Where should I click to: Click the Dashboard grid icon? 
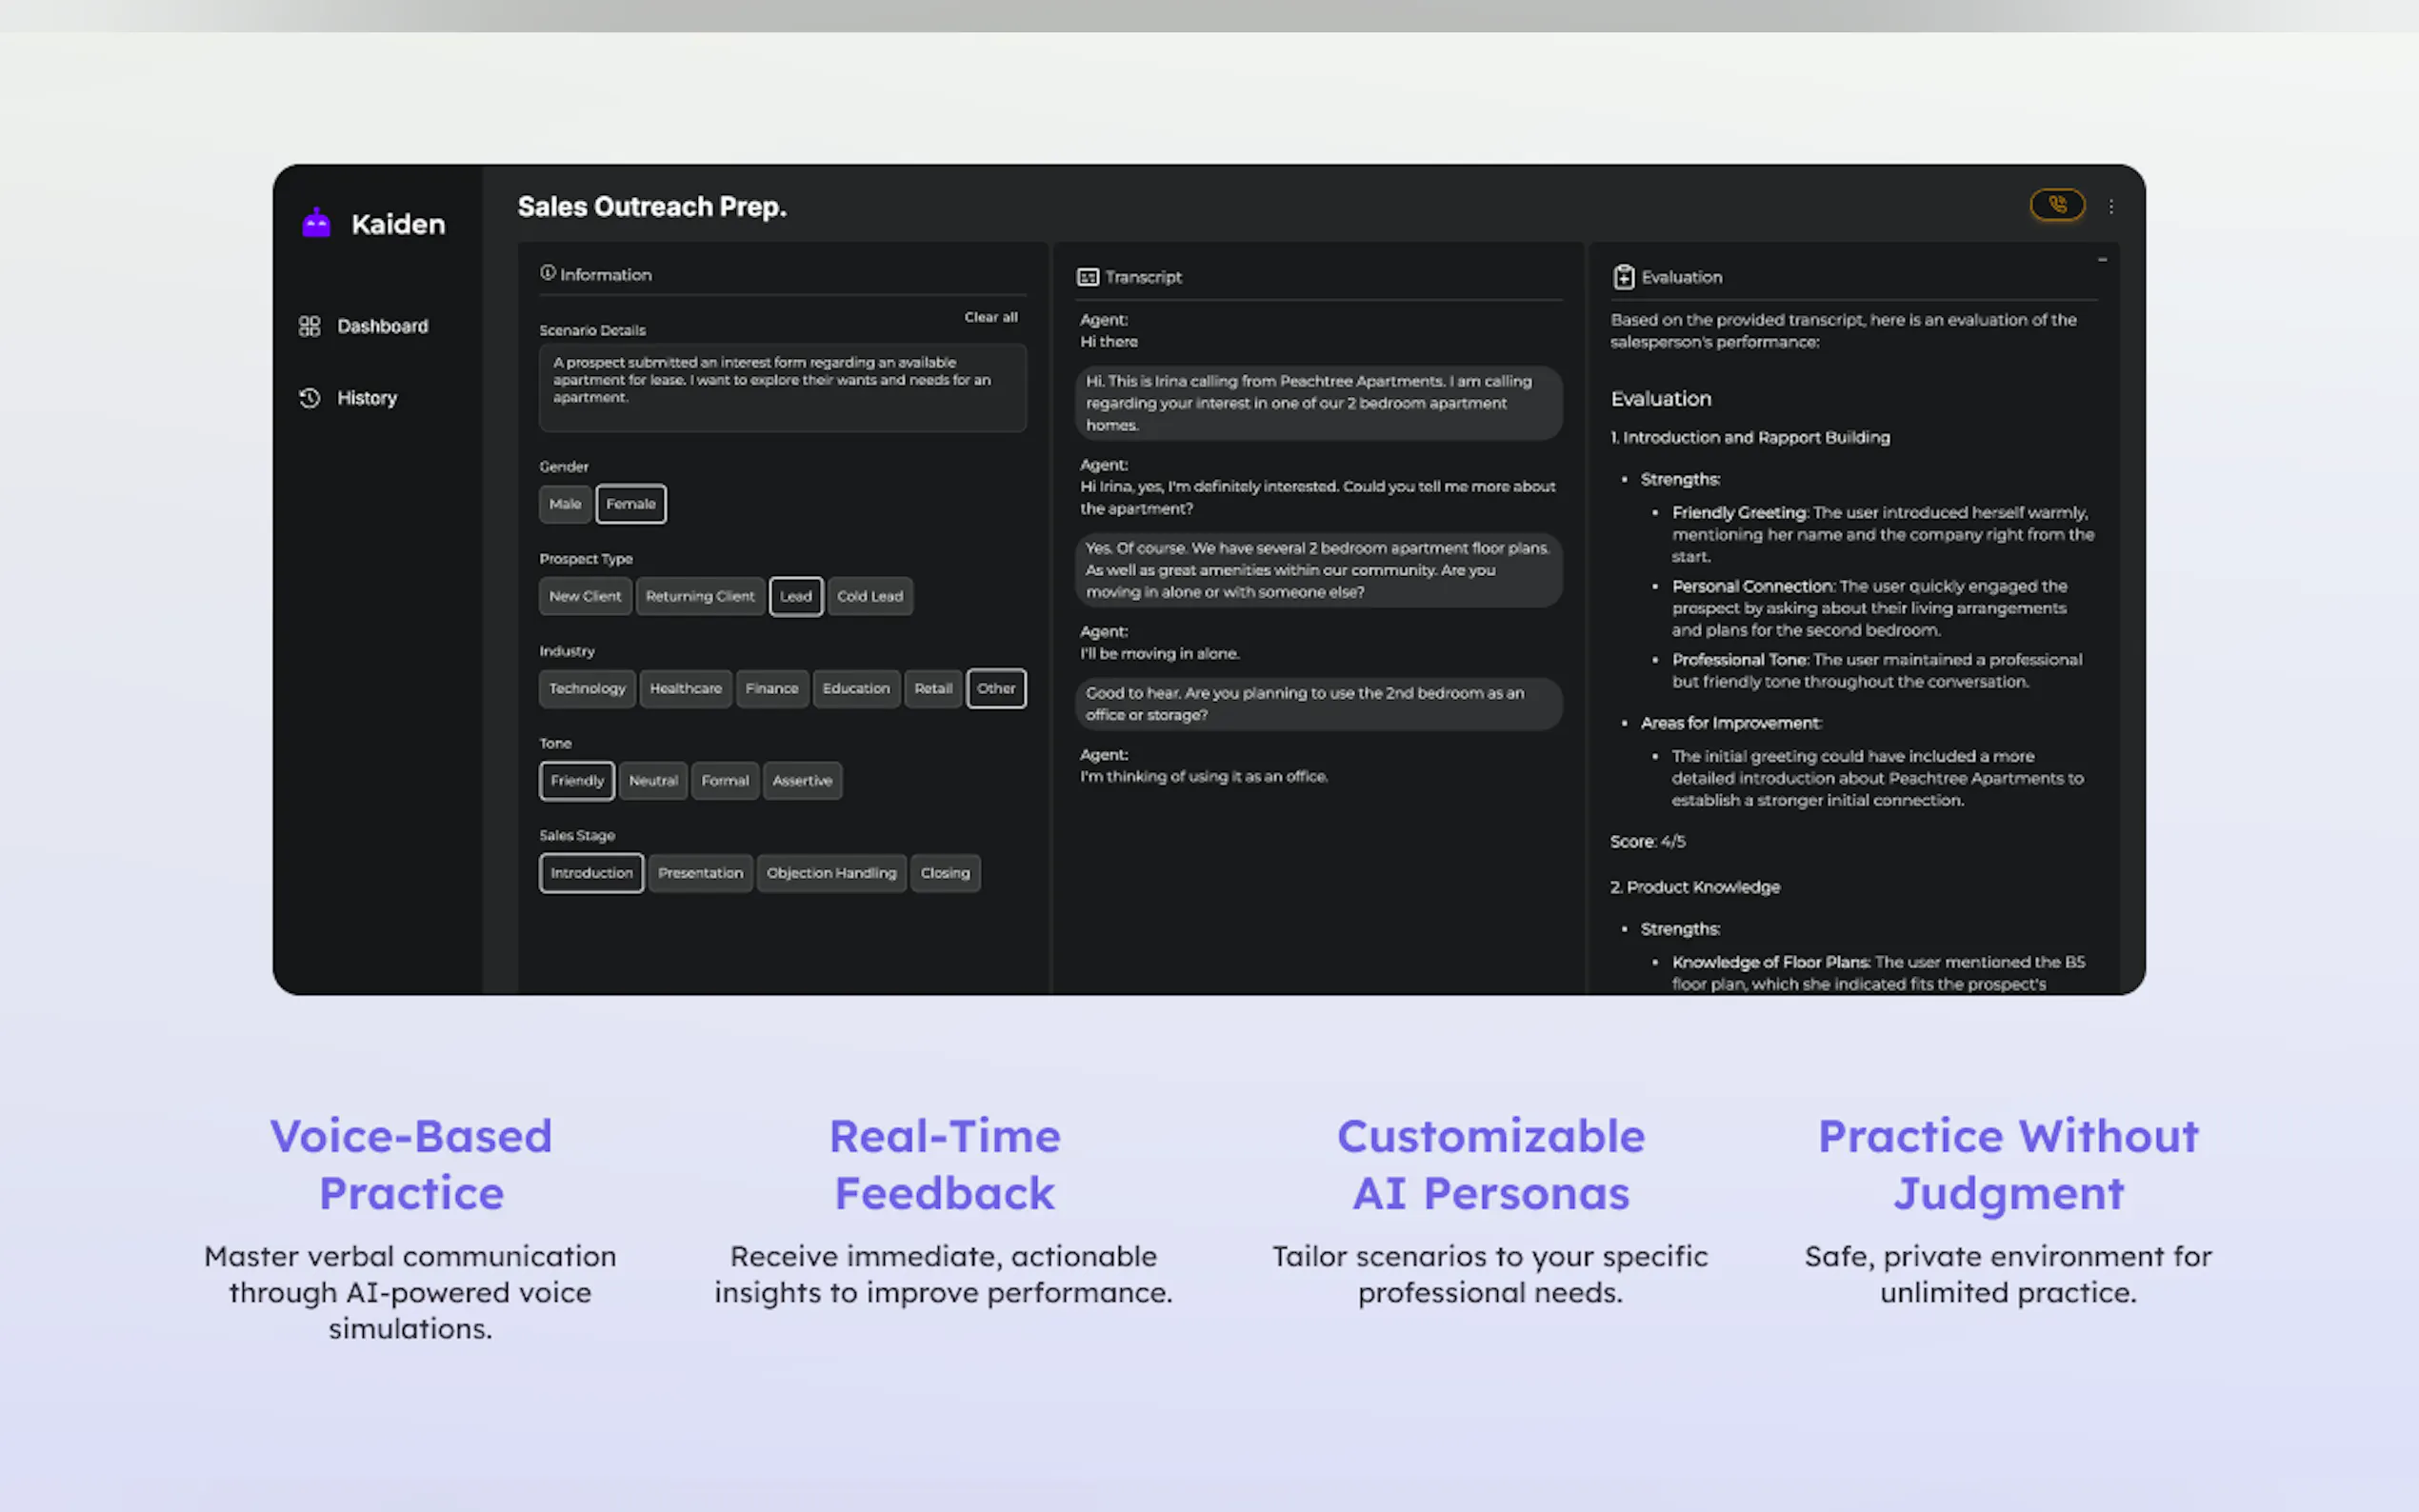[309, 326]
